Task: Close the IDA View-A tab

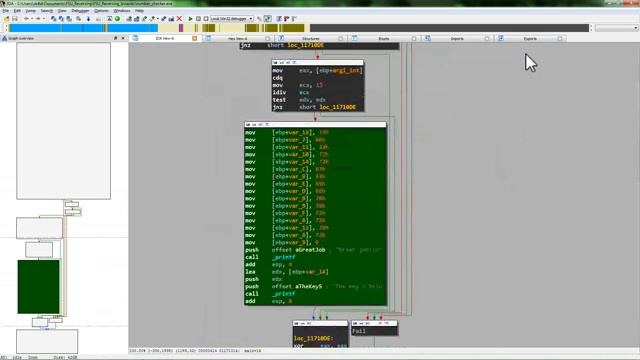Action: click(x=195, y=38)
